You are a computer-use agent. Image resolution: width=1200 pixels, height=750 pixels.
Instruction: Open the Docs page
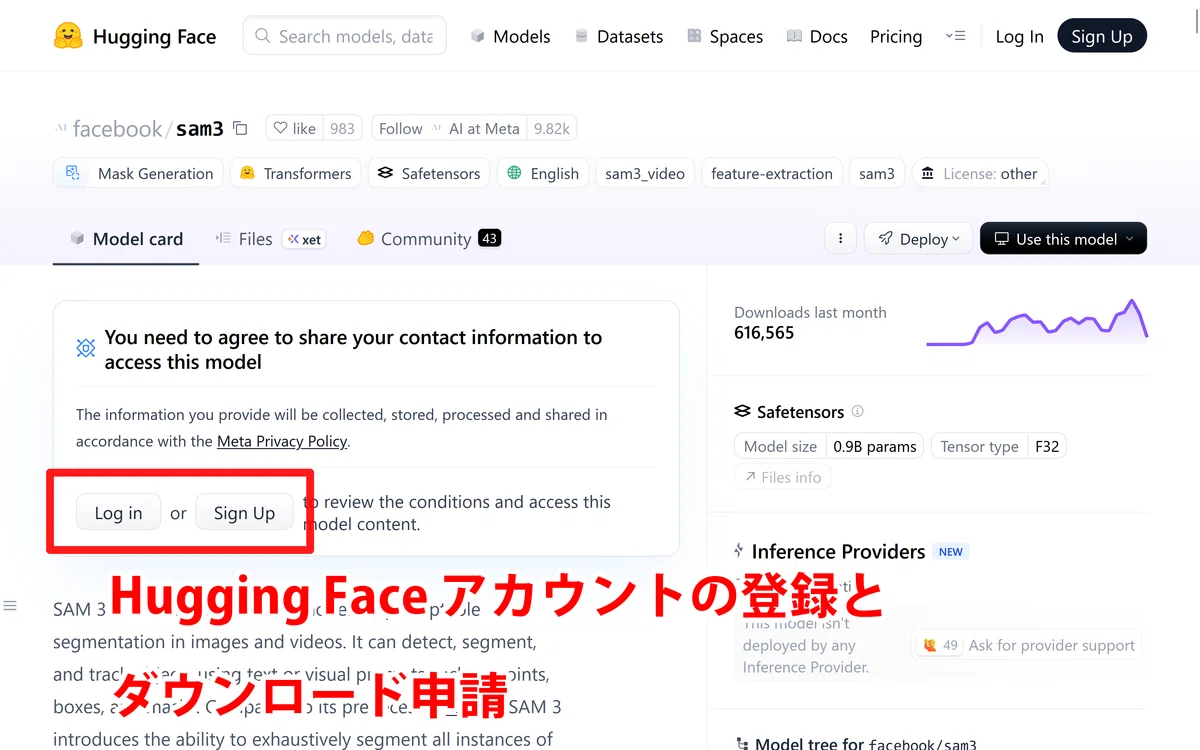817,36
